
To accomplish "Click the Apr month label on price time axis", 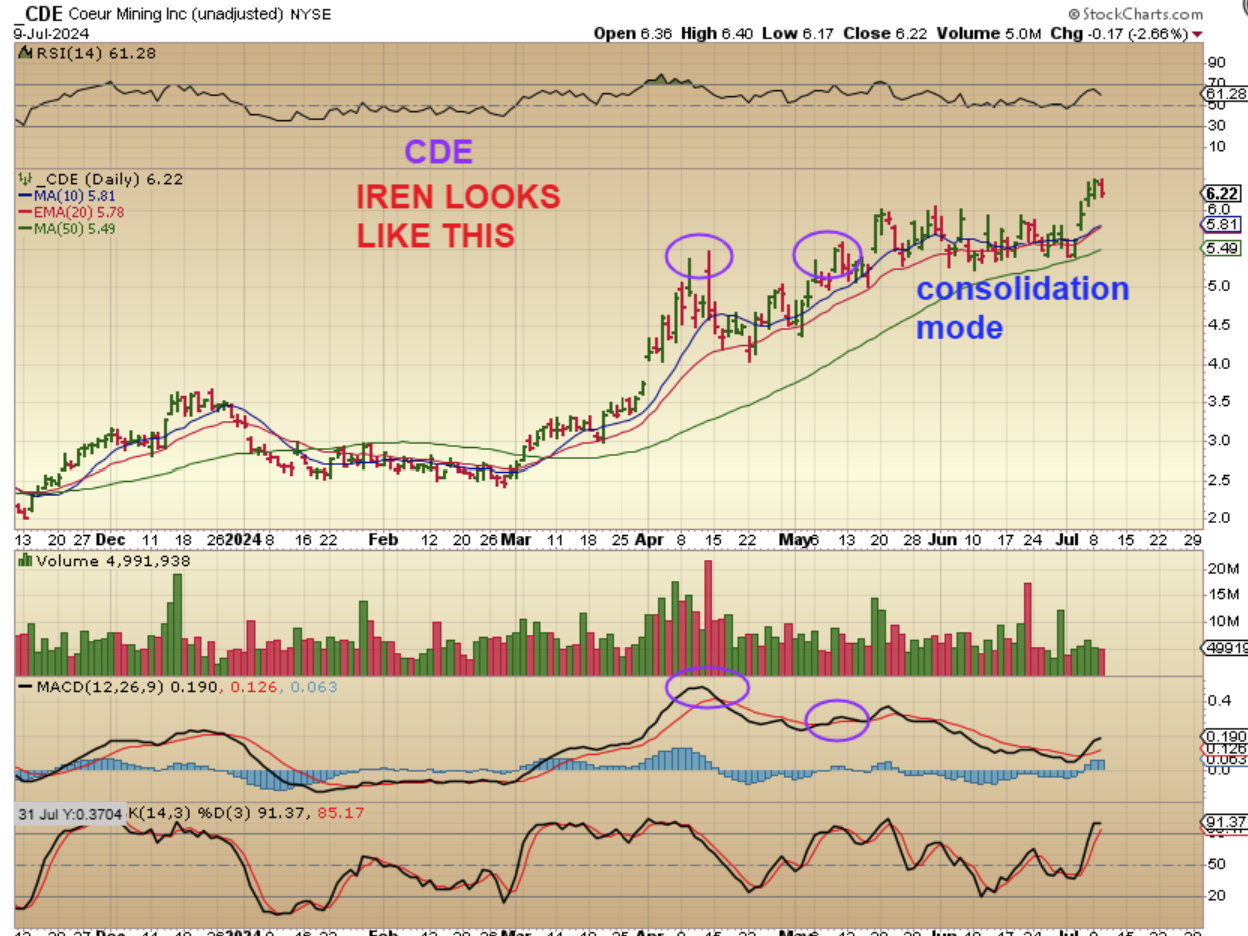I will tap(651, 539).
